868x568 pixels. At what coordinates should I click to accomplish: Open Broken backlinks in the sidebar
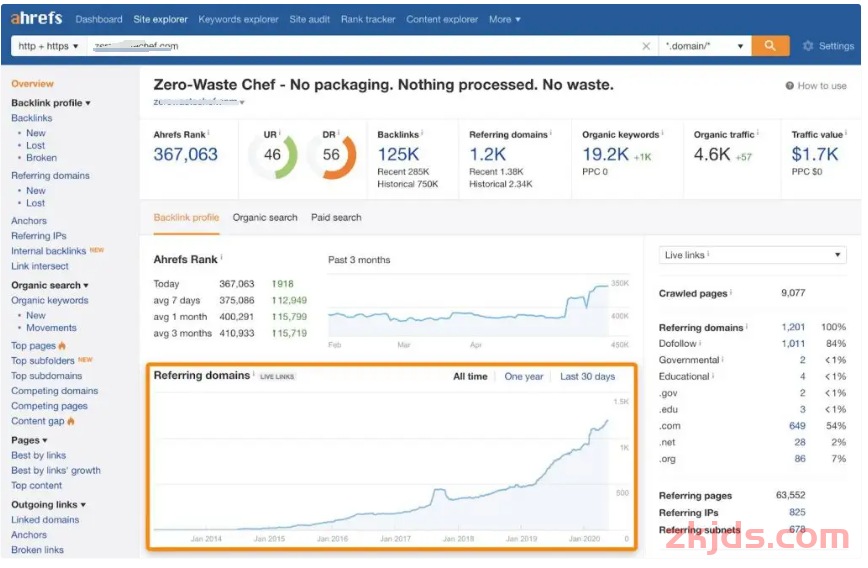[x=42, y=158]
